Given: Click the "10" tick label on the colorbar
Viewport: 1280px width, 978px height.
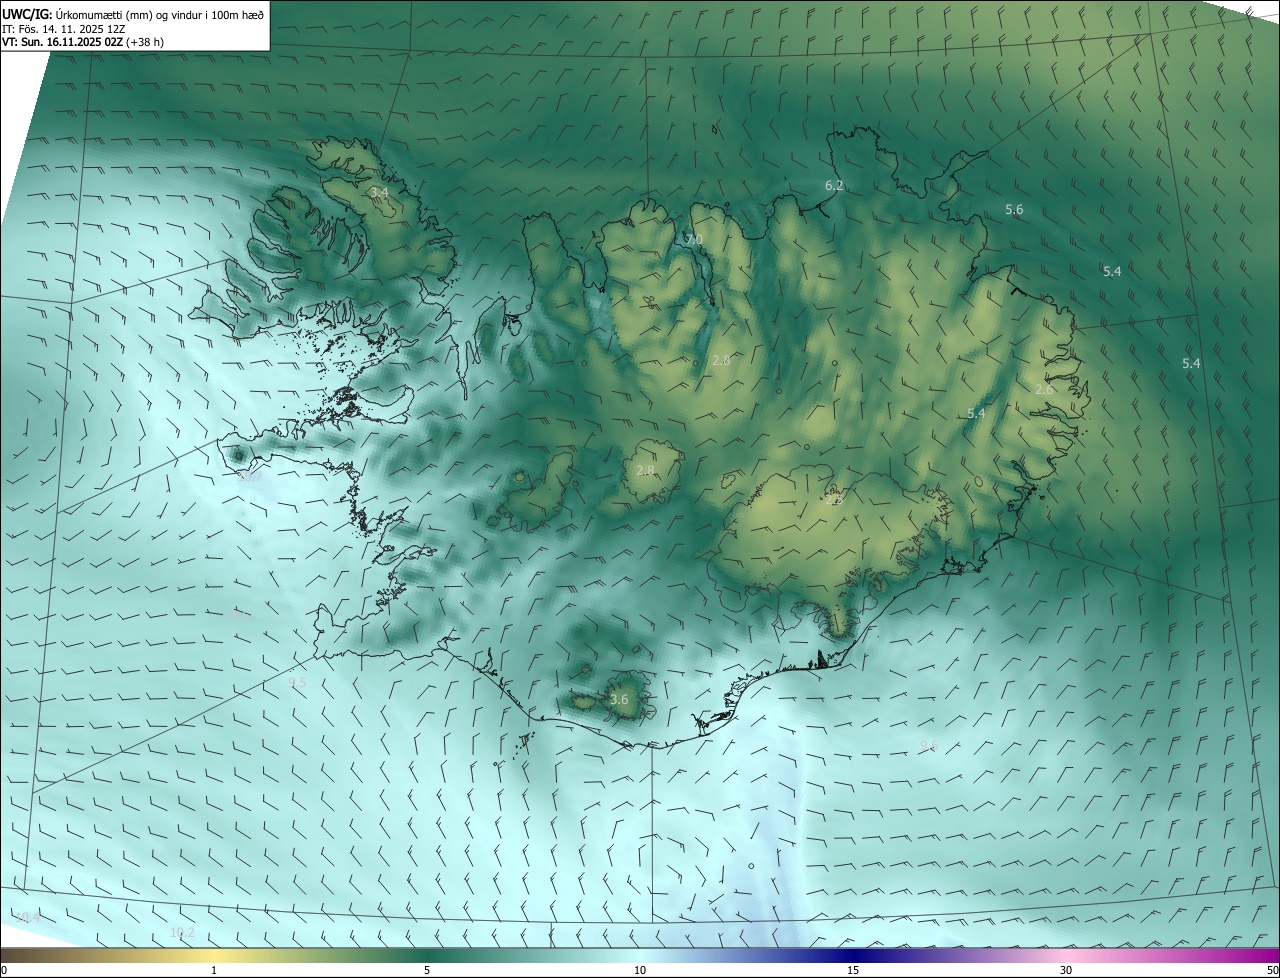Looking at the screenshot, I should click(640, 970).
